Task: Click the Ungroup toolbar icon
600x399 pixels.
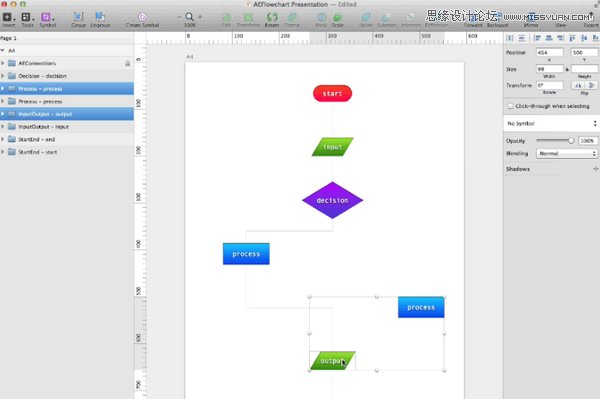Action: coord(100,17)
